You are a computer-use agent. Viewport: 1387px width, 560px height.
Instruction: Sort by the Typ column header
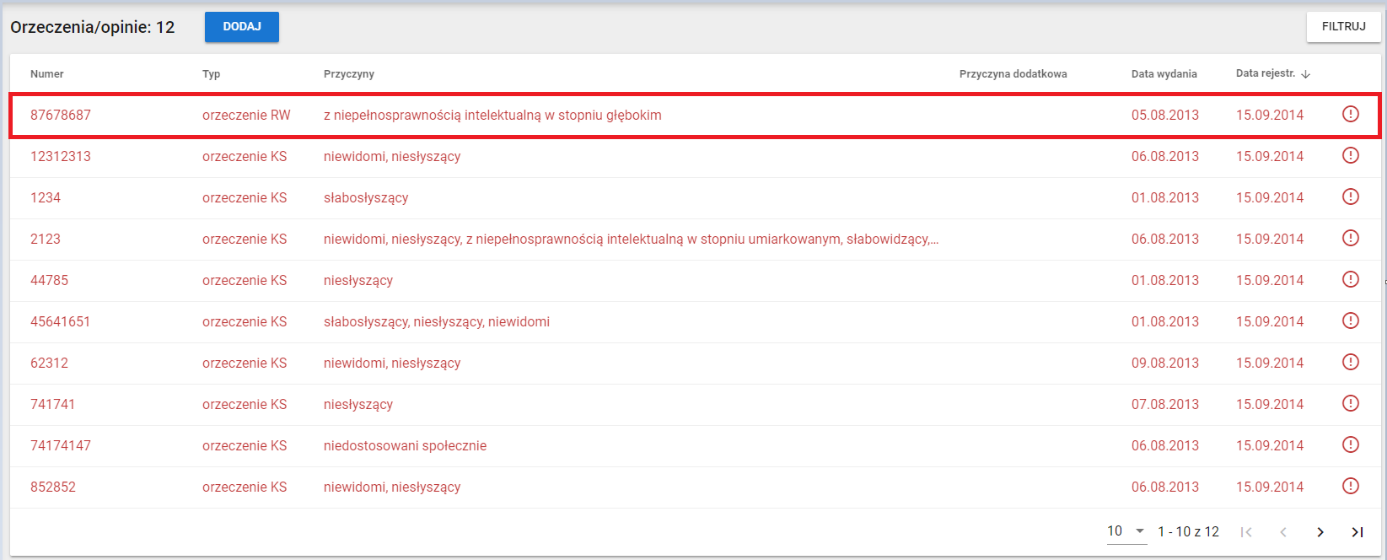pyautogui.click(x=211, y=74)
